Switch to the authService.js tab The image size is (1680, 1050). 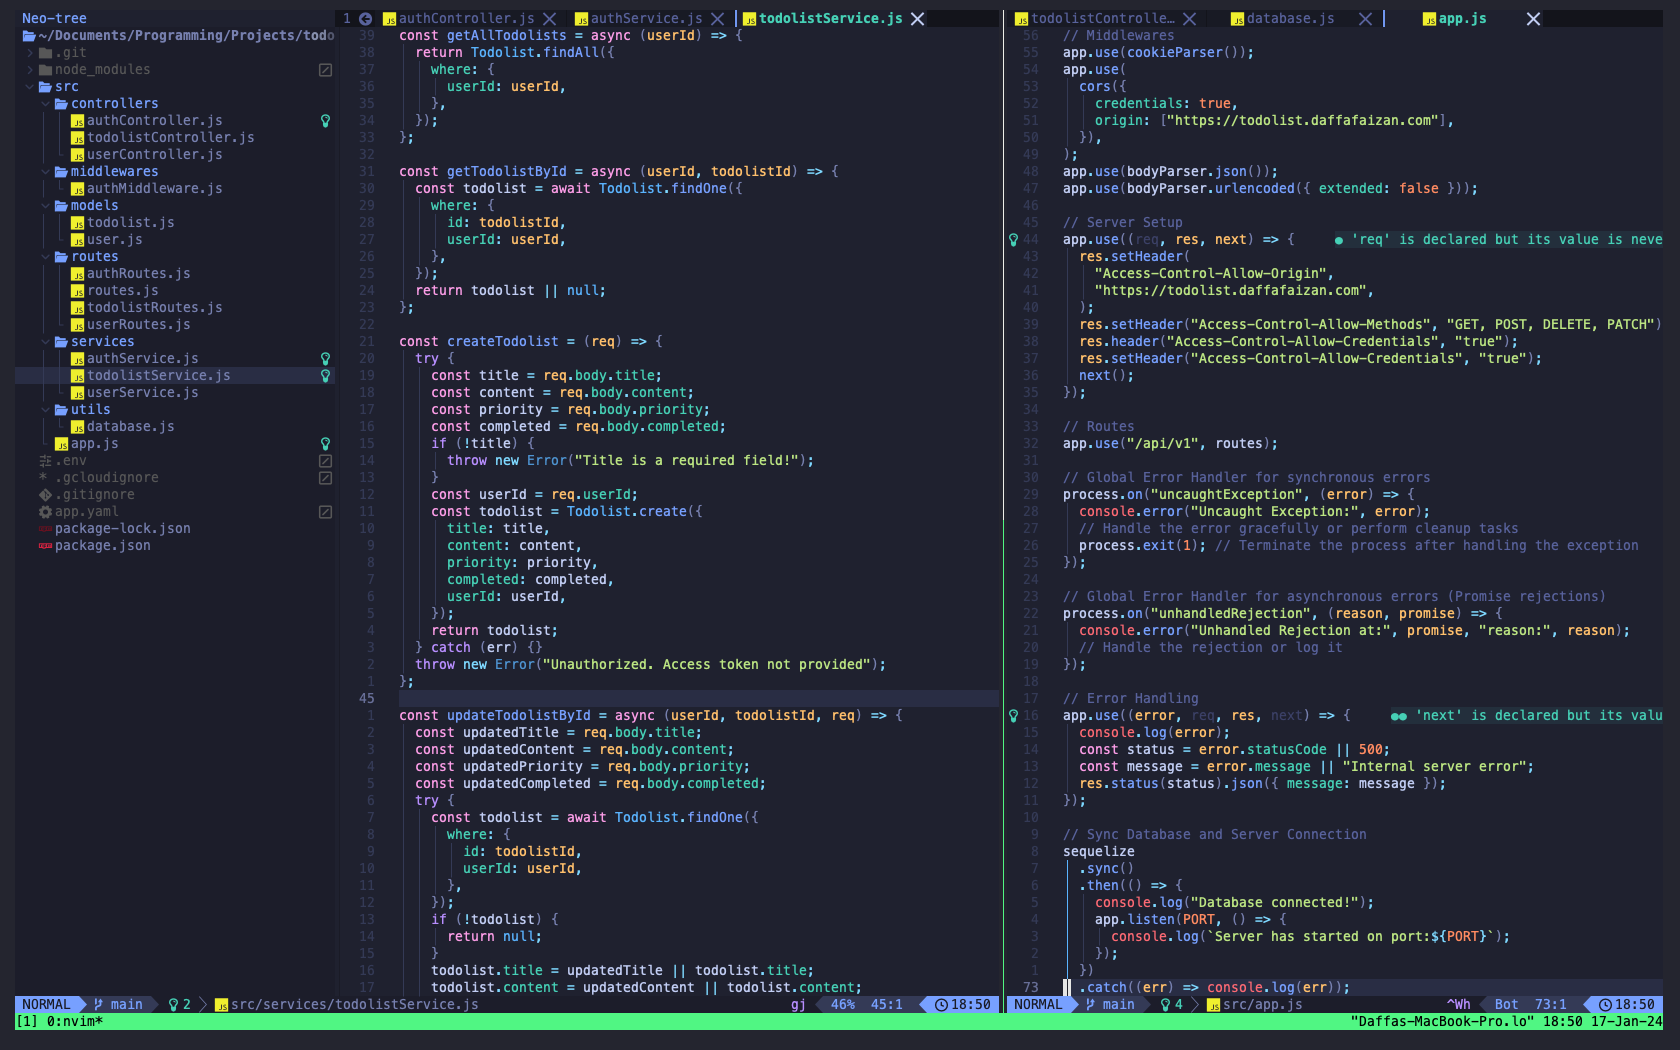click(645, 18)
